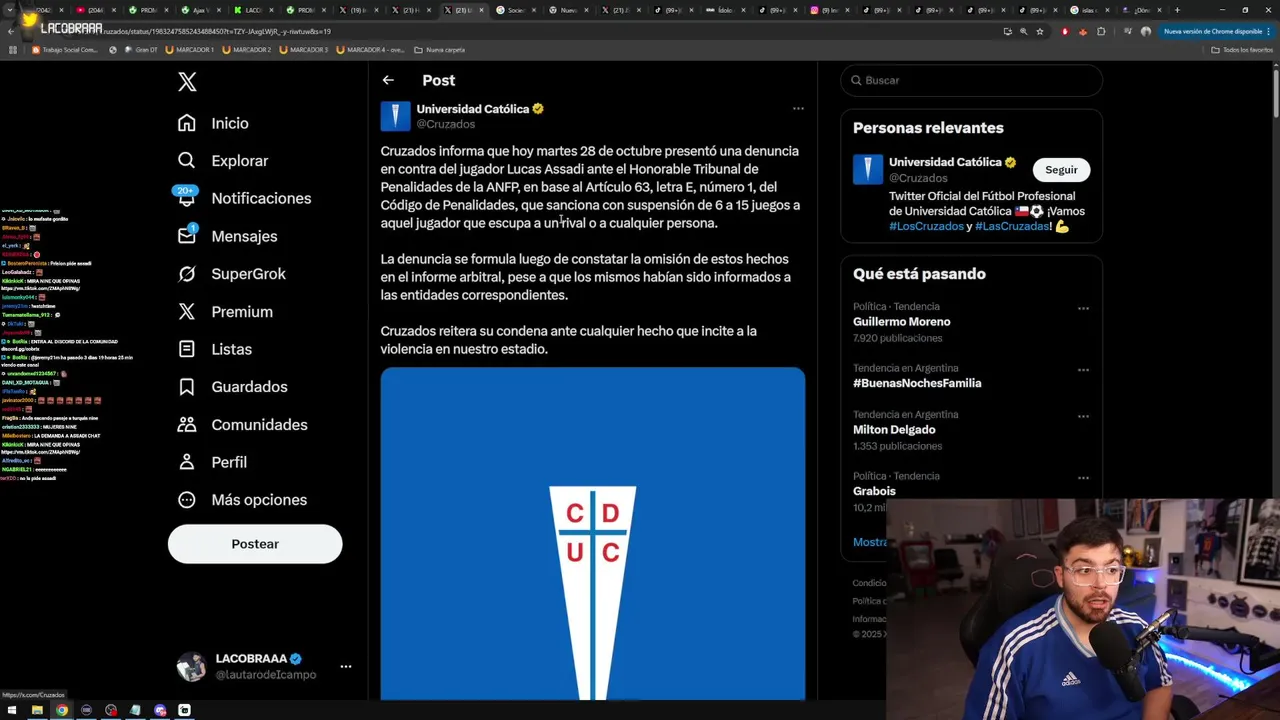Open Explorar from the sidebar
Viewport: 1280px width, 720px height.
223,160
